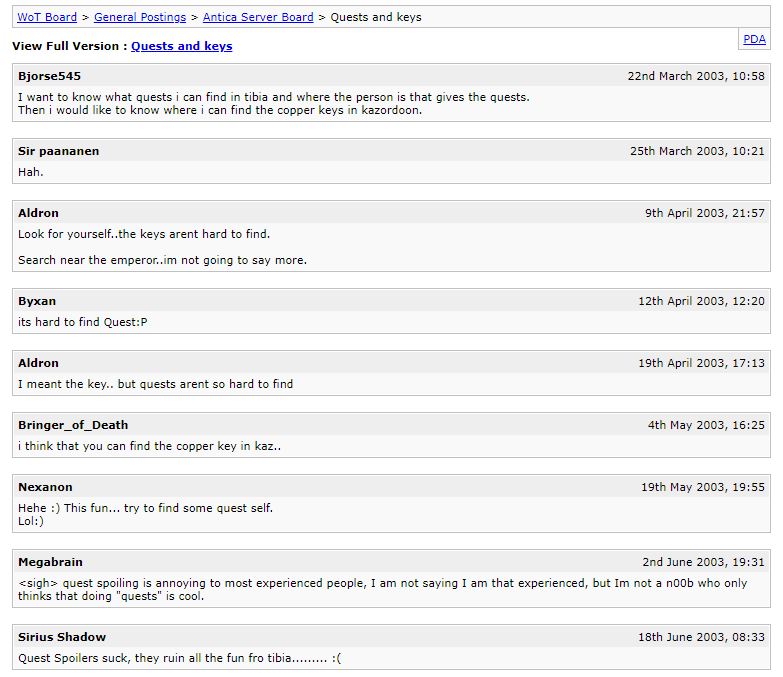Switch to the PDA version link

tap(754, 39)
